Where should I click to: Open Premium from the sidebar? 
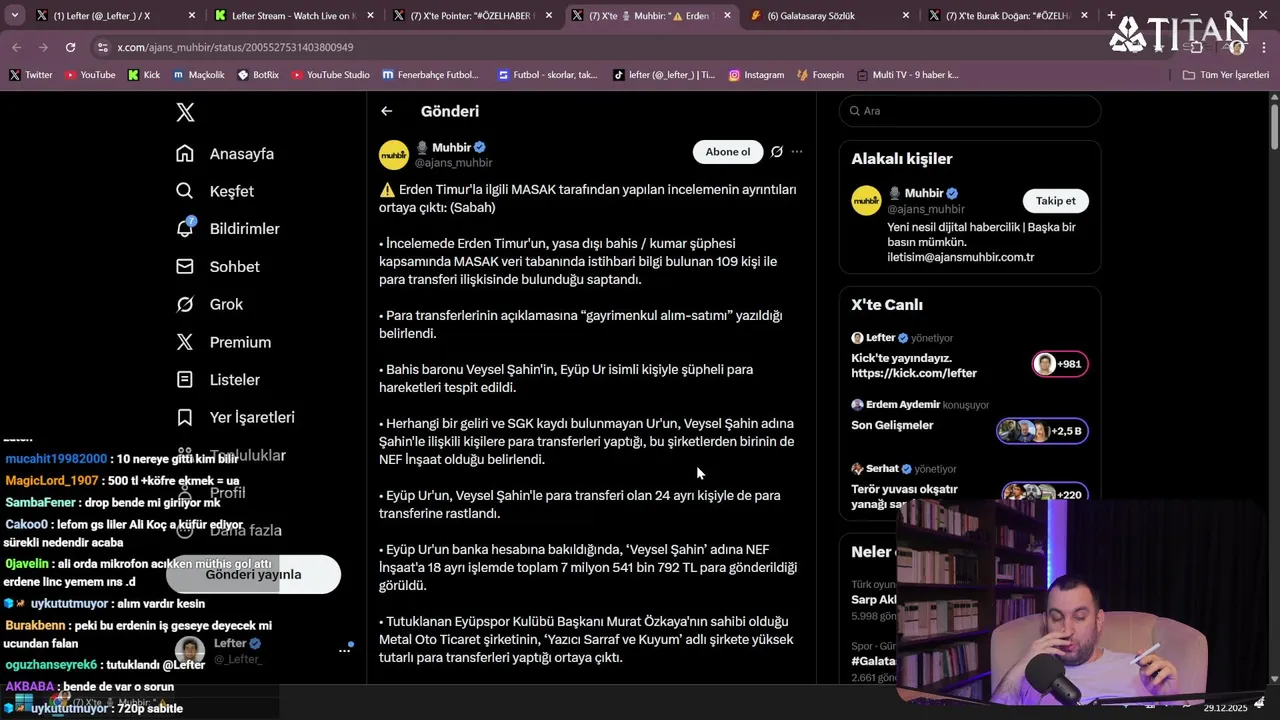(x=223, y=342)
